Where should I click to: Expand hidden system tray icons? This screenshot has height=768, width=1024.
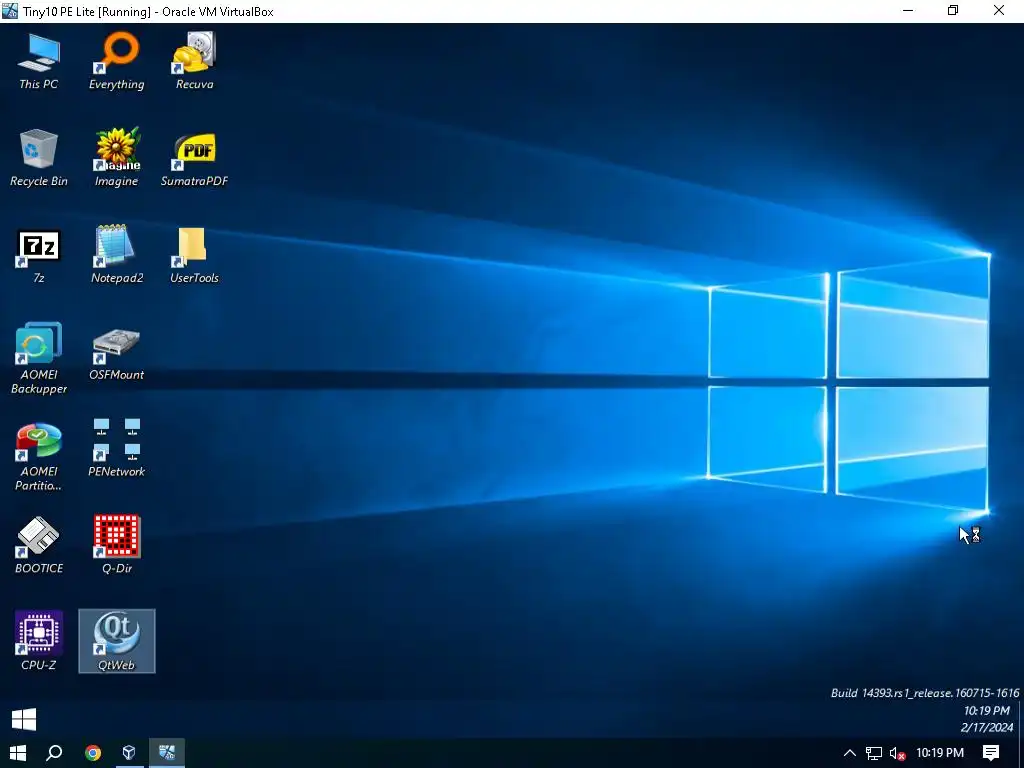click(x=850, y=753)
